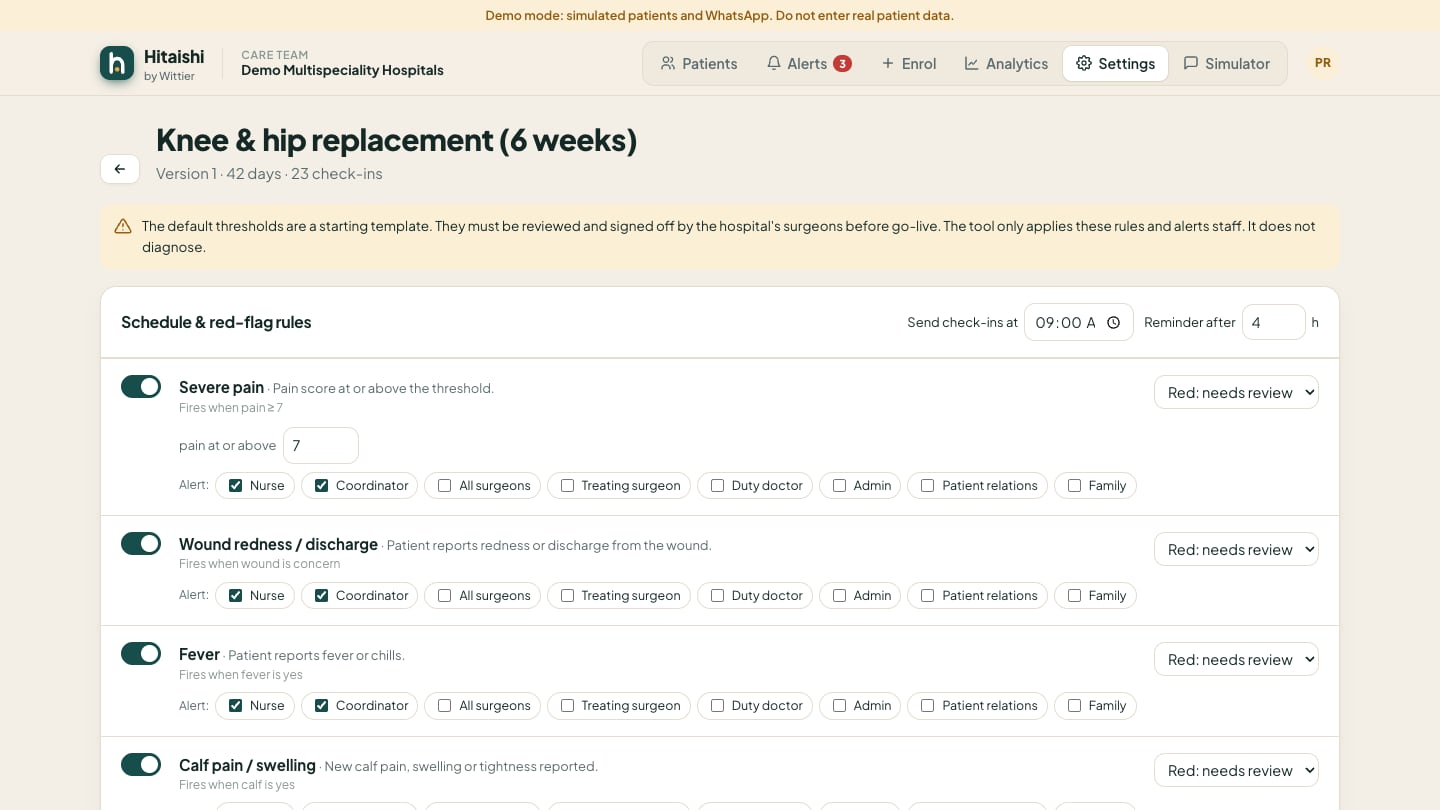
Task: Disable the Severe pain rule toggle
Action: 141,387
